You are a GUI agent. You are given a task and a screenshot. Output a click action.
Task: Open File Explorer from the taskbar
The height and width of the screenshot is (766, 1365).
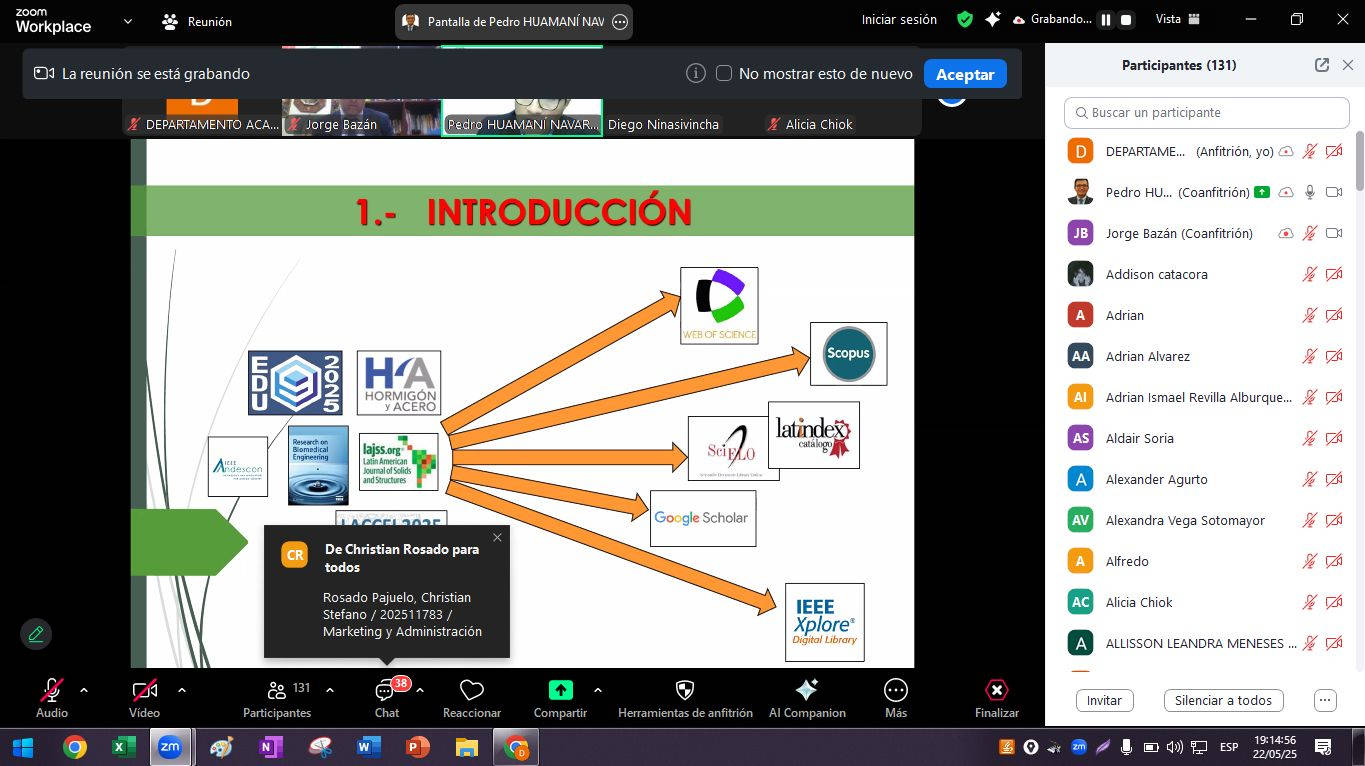[466, 747]
